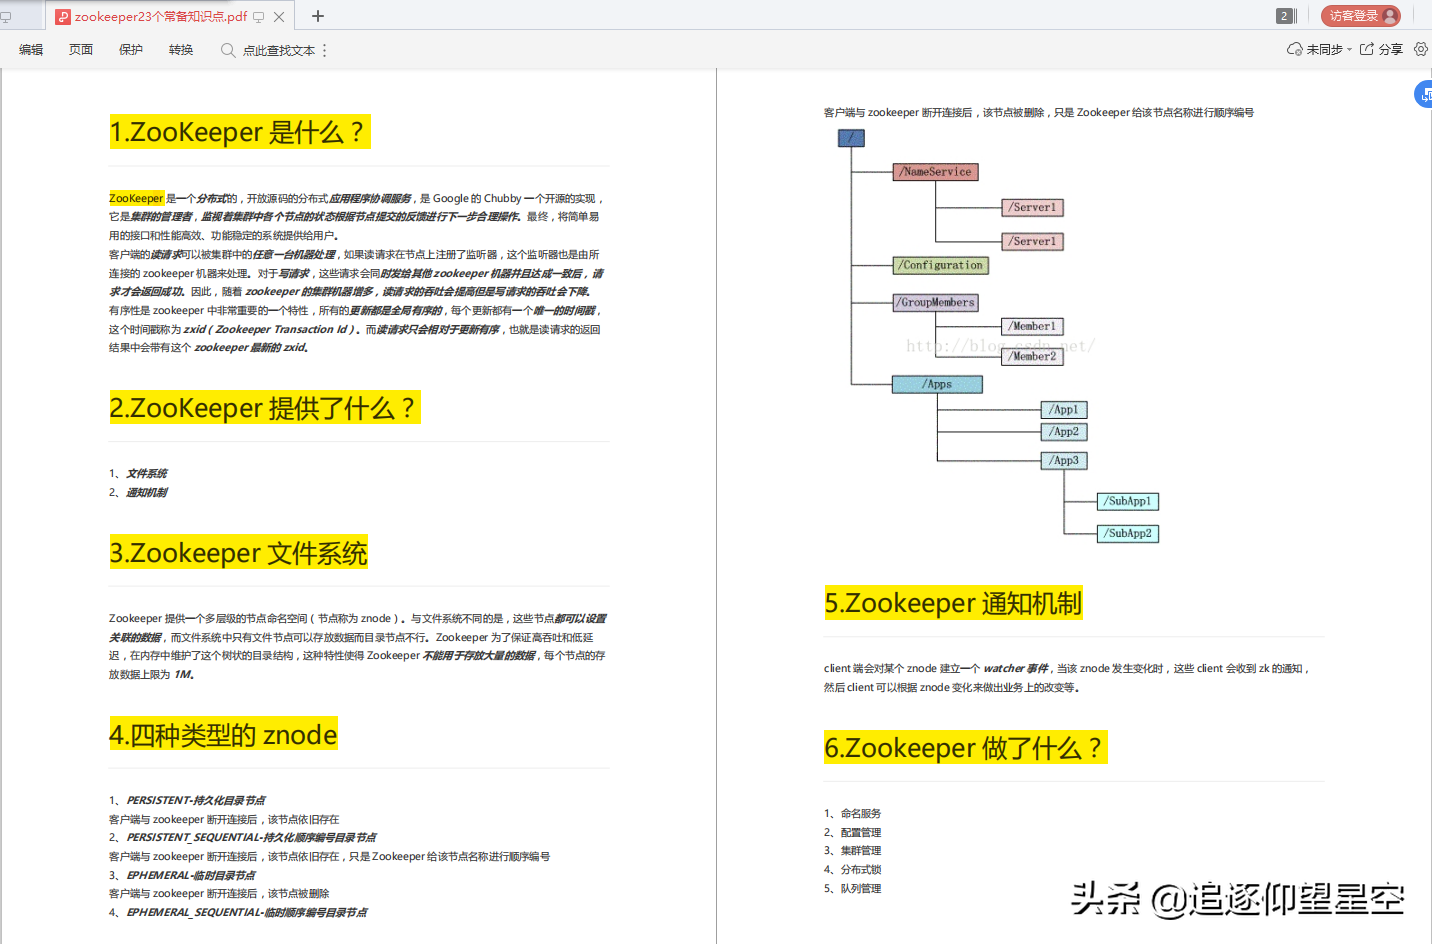
Task: Open the 转换 menu
Action: (181, 50)
